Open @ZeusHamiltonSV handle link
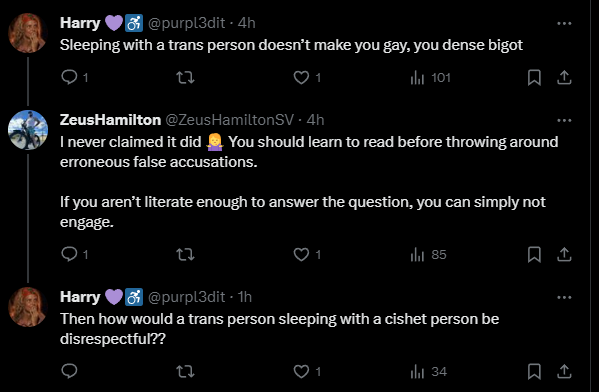The width and height of the screenshot is (599, 392). [230, 120]
